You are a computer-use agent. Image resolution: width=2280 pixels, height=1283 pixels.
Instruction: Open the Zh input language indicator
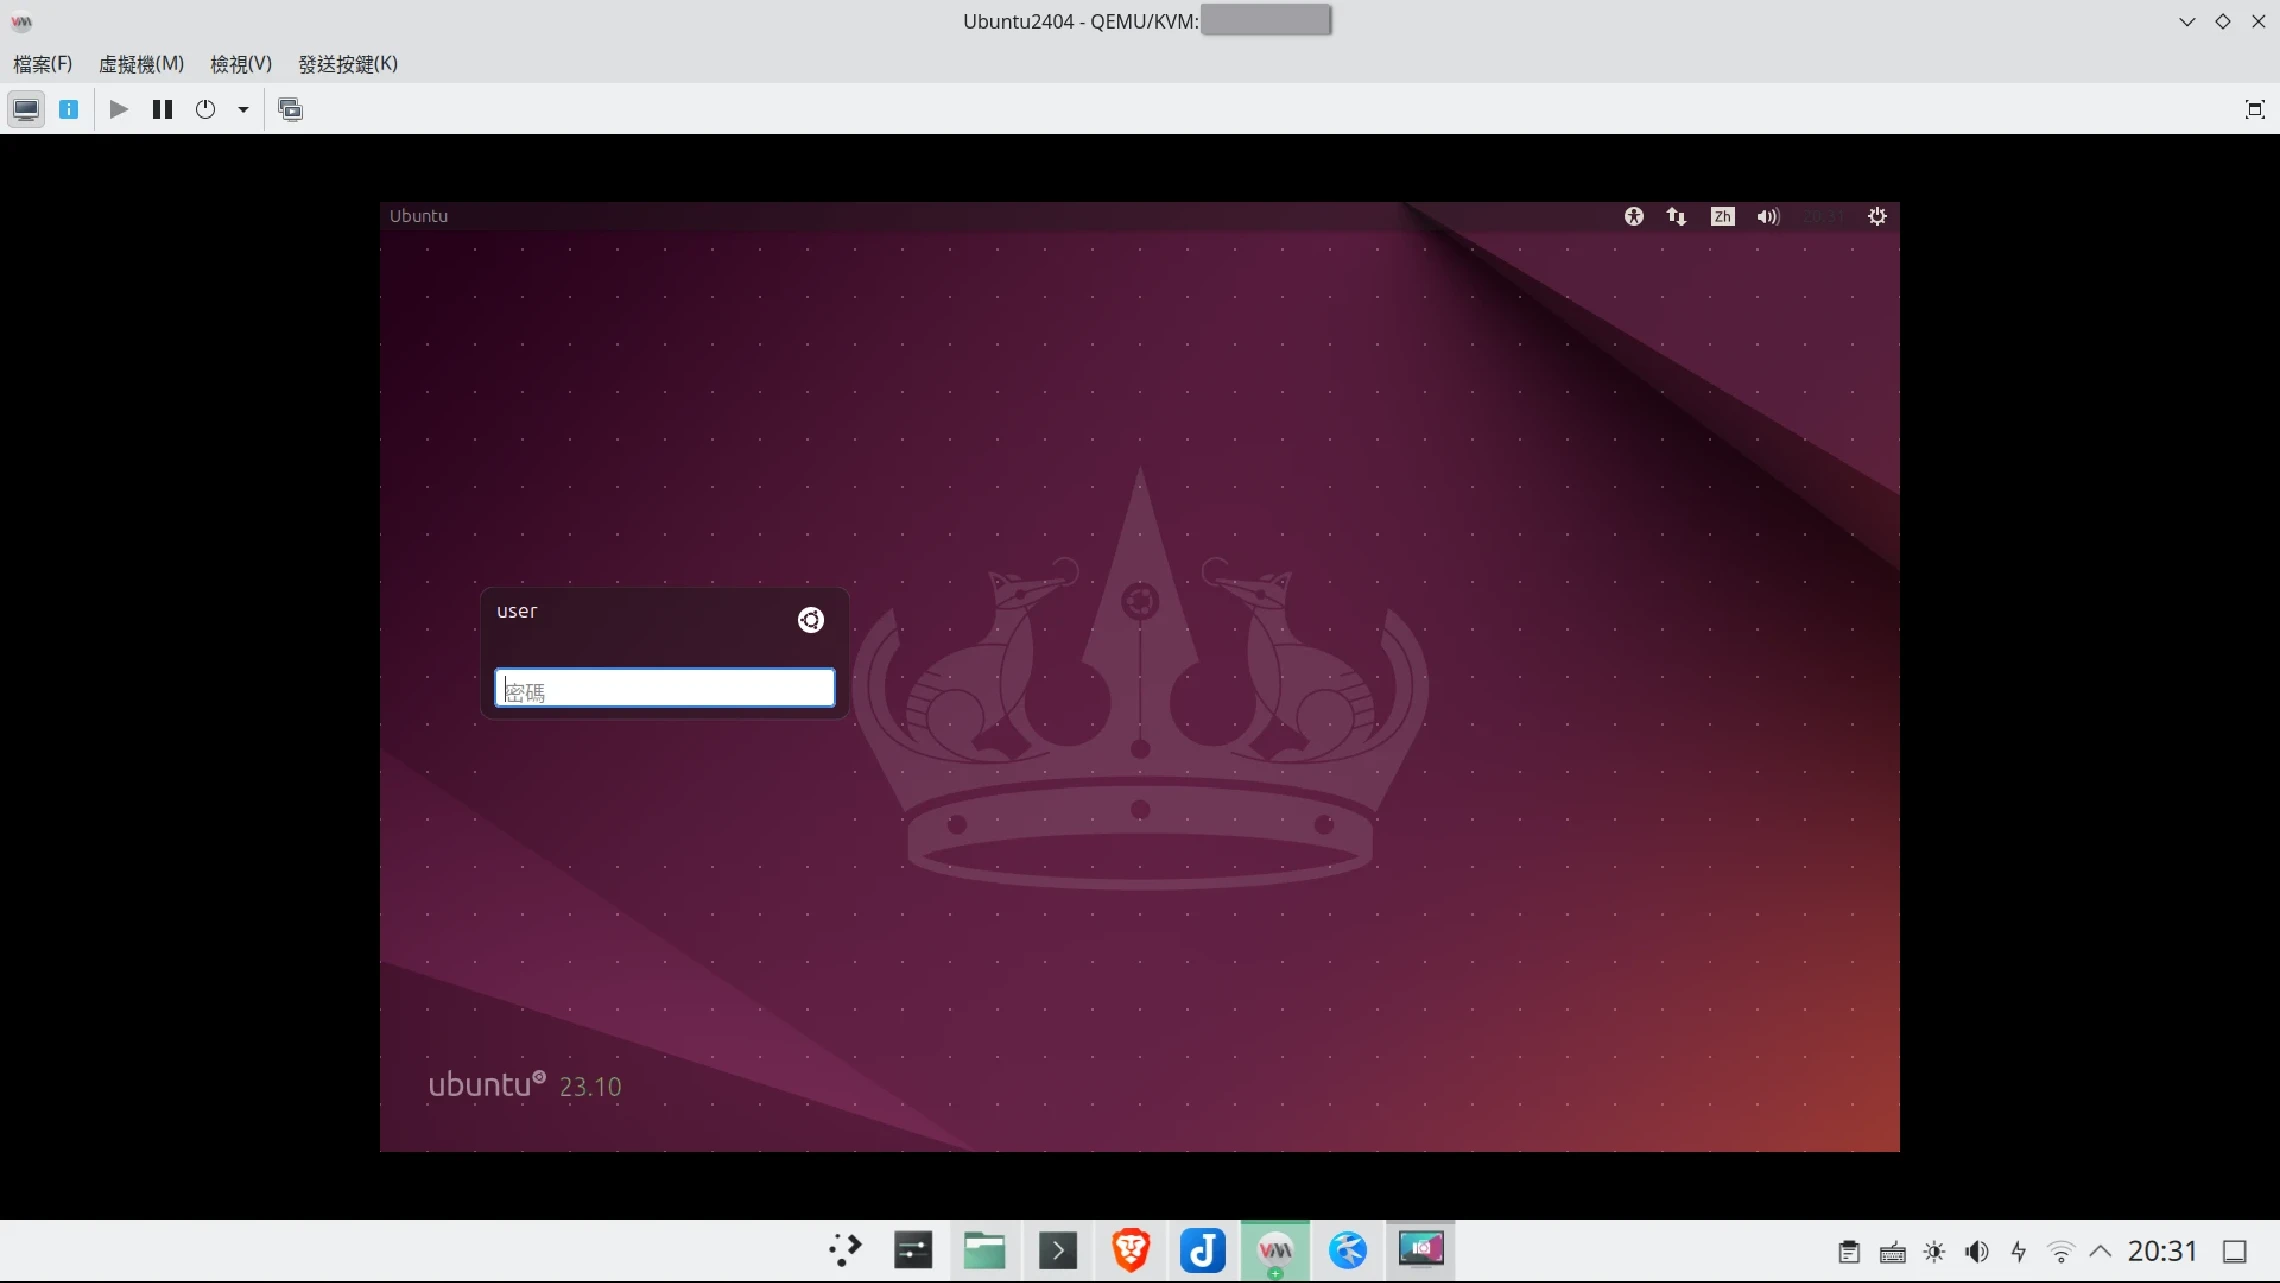coord(1722,216)
